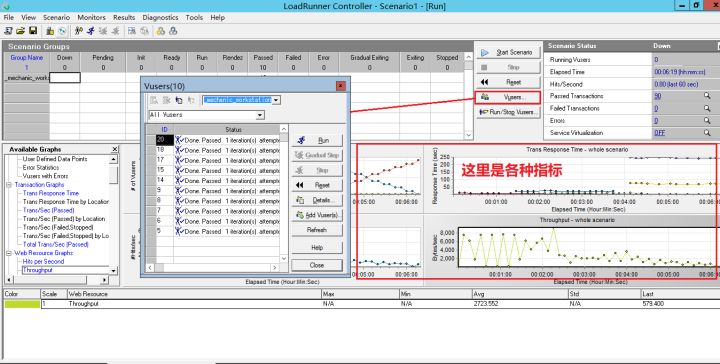Select Trans/Sec (Passed) in graph tree
This screenshot has width=720, height=364.
click(x=49, y=210)
